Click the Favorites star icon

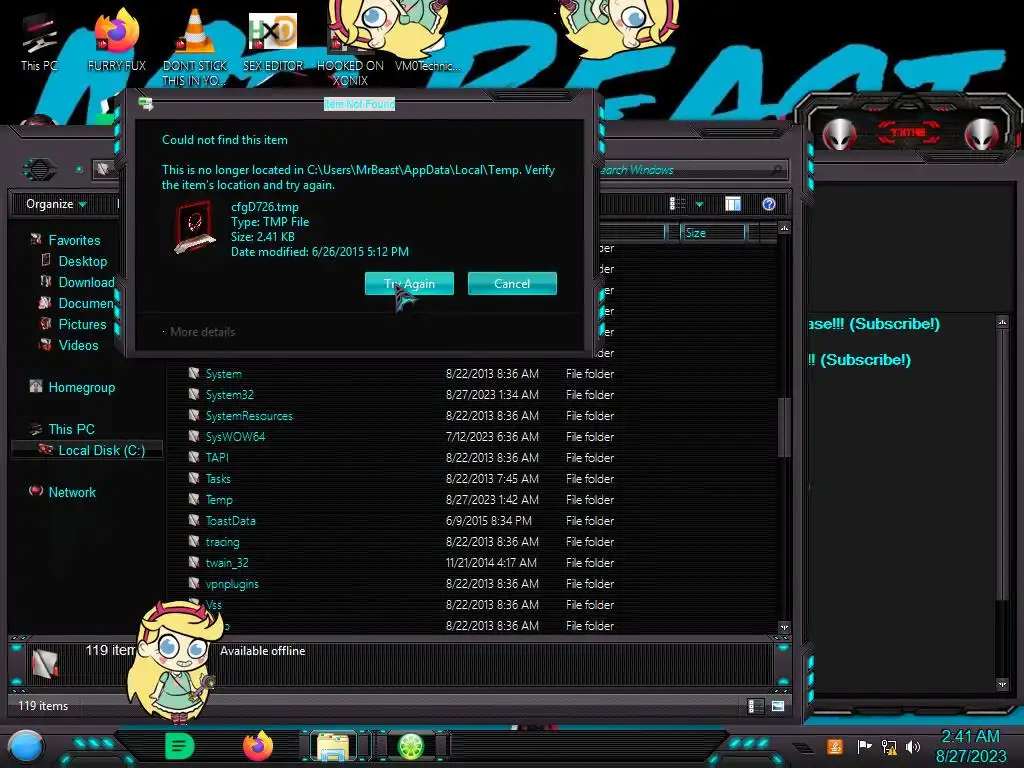36,239
